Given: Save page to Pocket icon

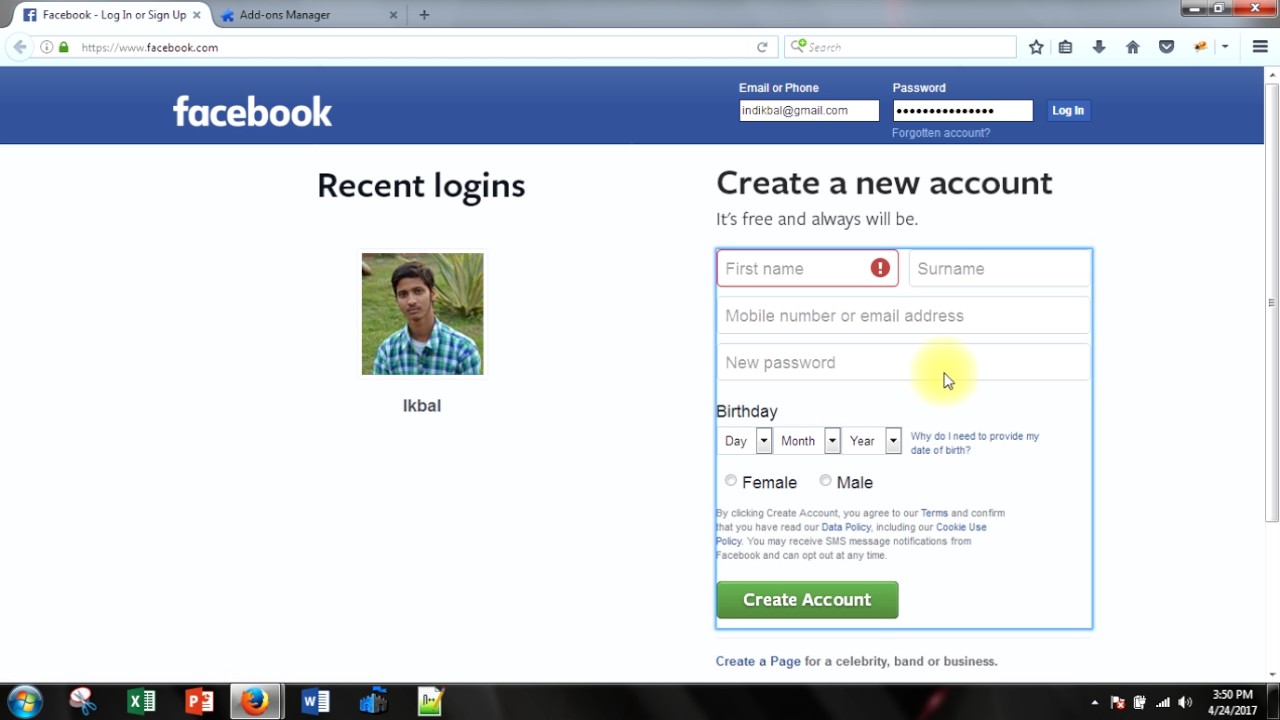Looking at the screenshot, I should tap(1166, 47).
